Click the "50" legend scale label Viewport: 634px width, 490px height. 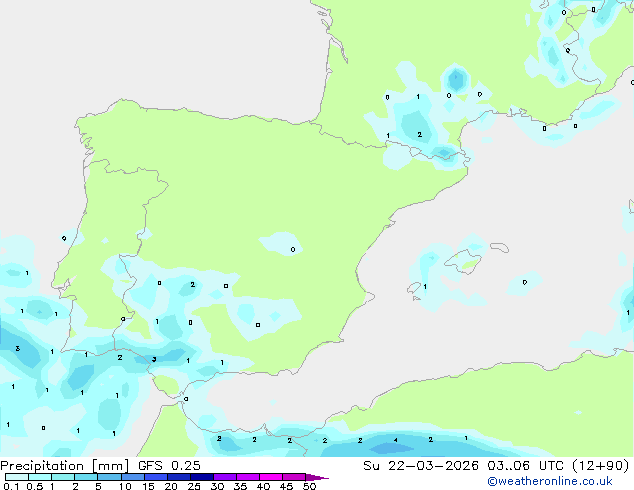coord(309,486)
